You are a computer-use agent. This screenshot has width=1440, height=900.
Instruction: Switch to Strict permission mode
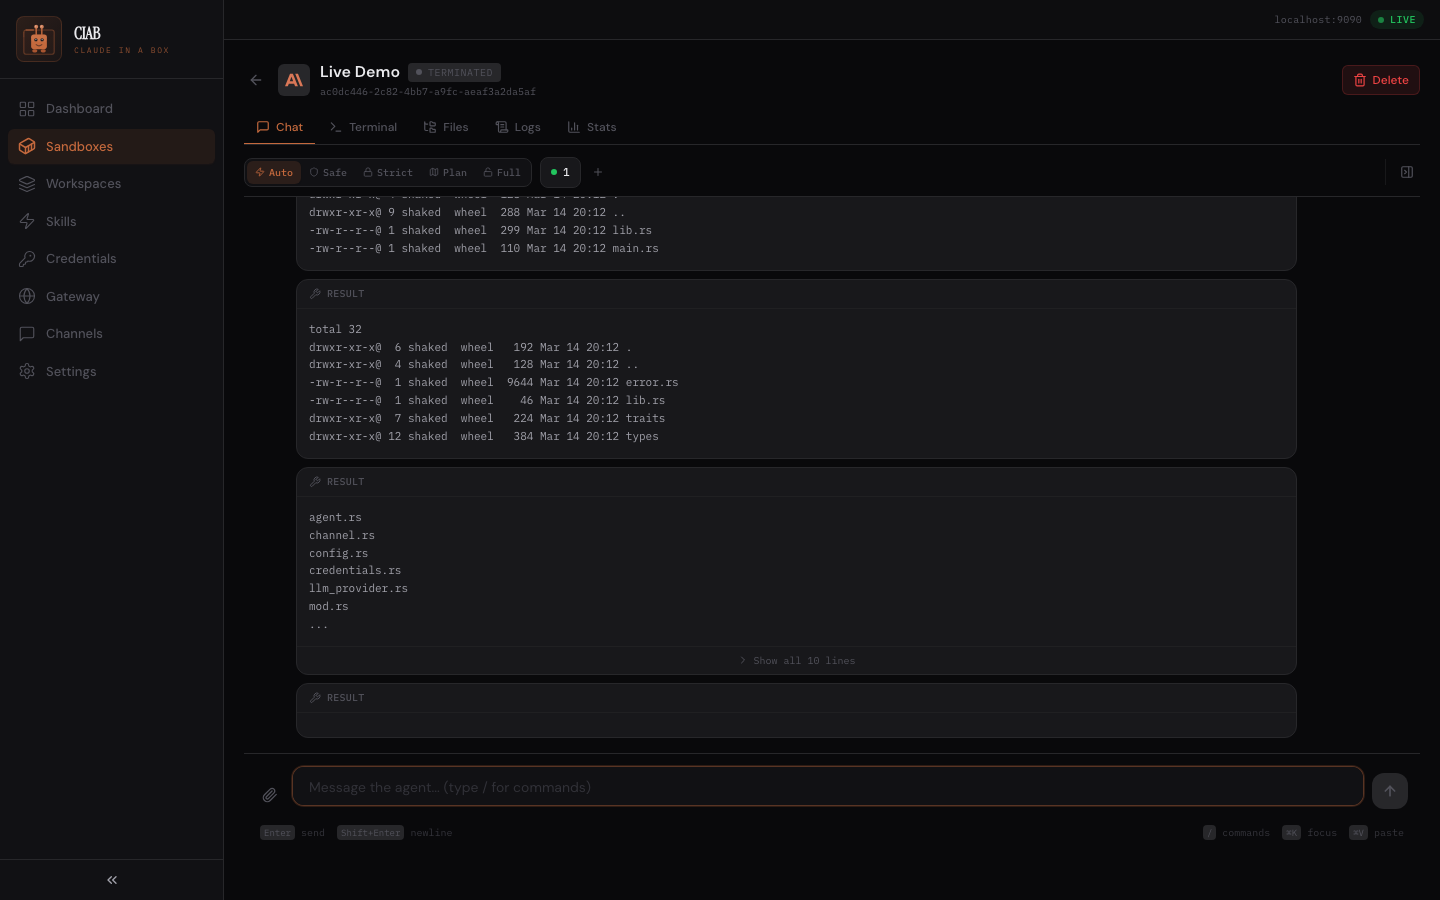(x=388, y=172)
